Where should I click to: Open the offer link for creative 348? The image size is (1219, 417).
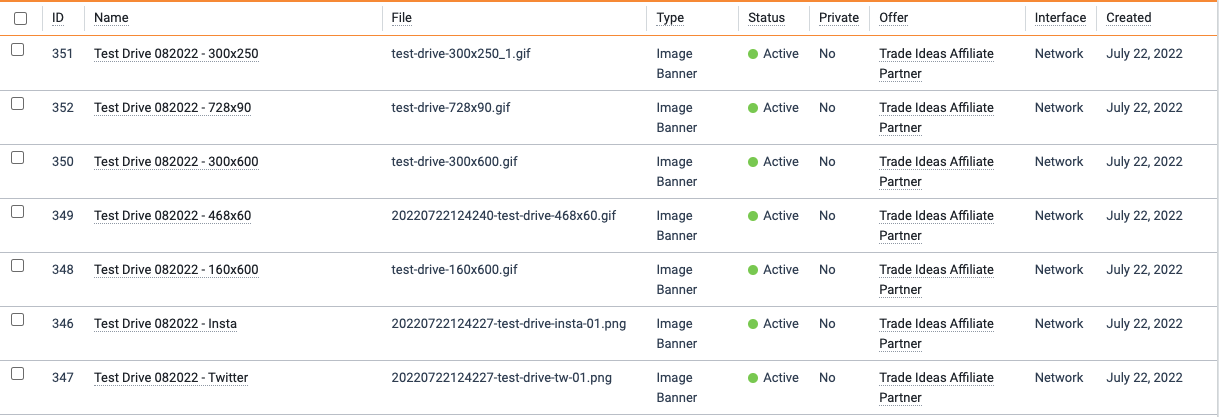coord(936,280)
